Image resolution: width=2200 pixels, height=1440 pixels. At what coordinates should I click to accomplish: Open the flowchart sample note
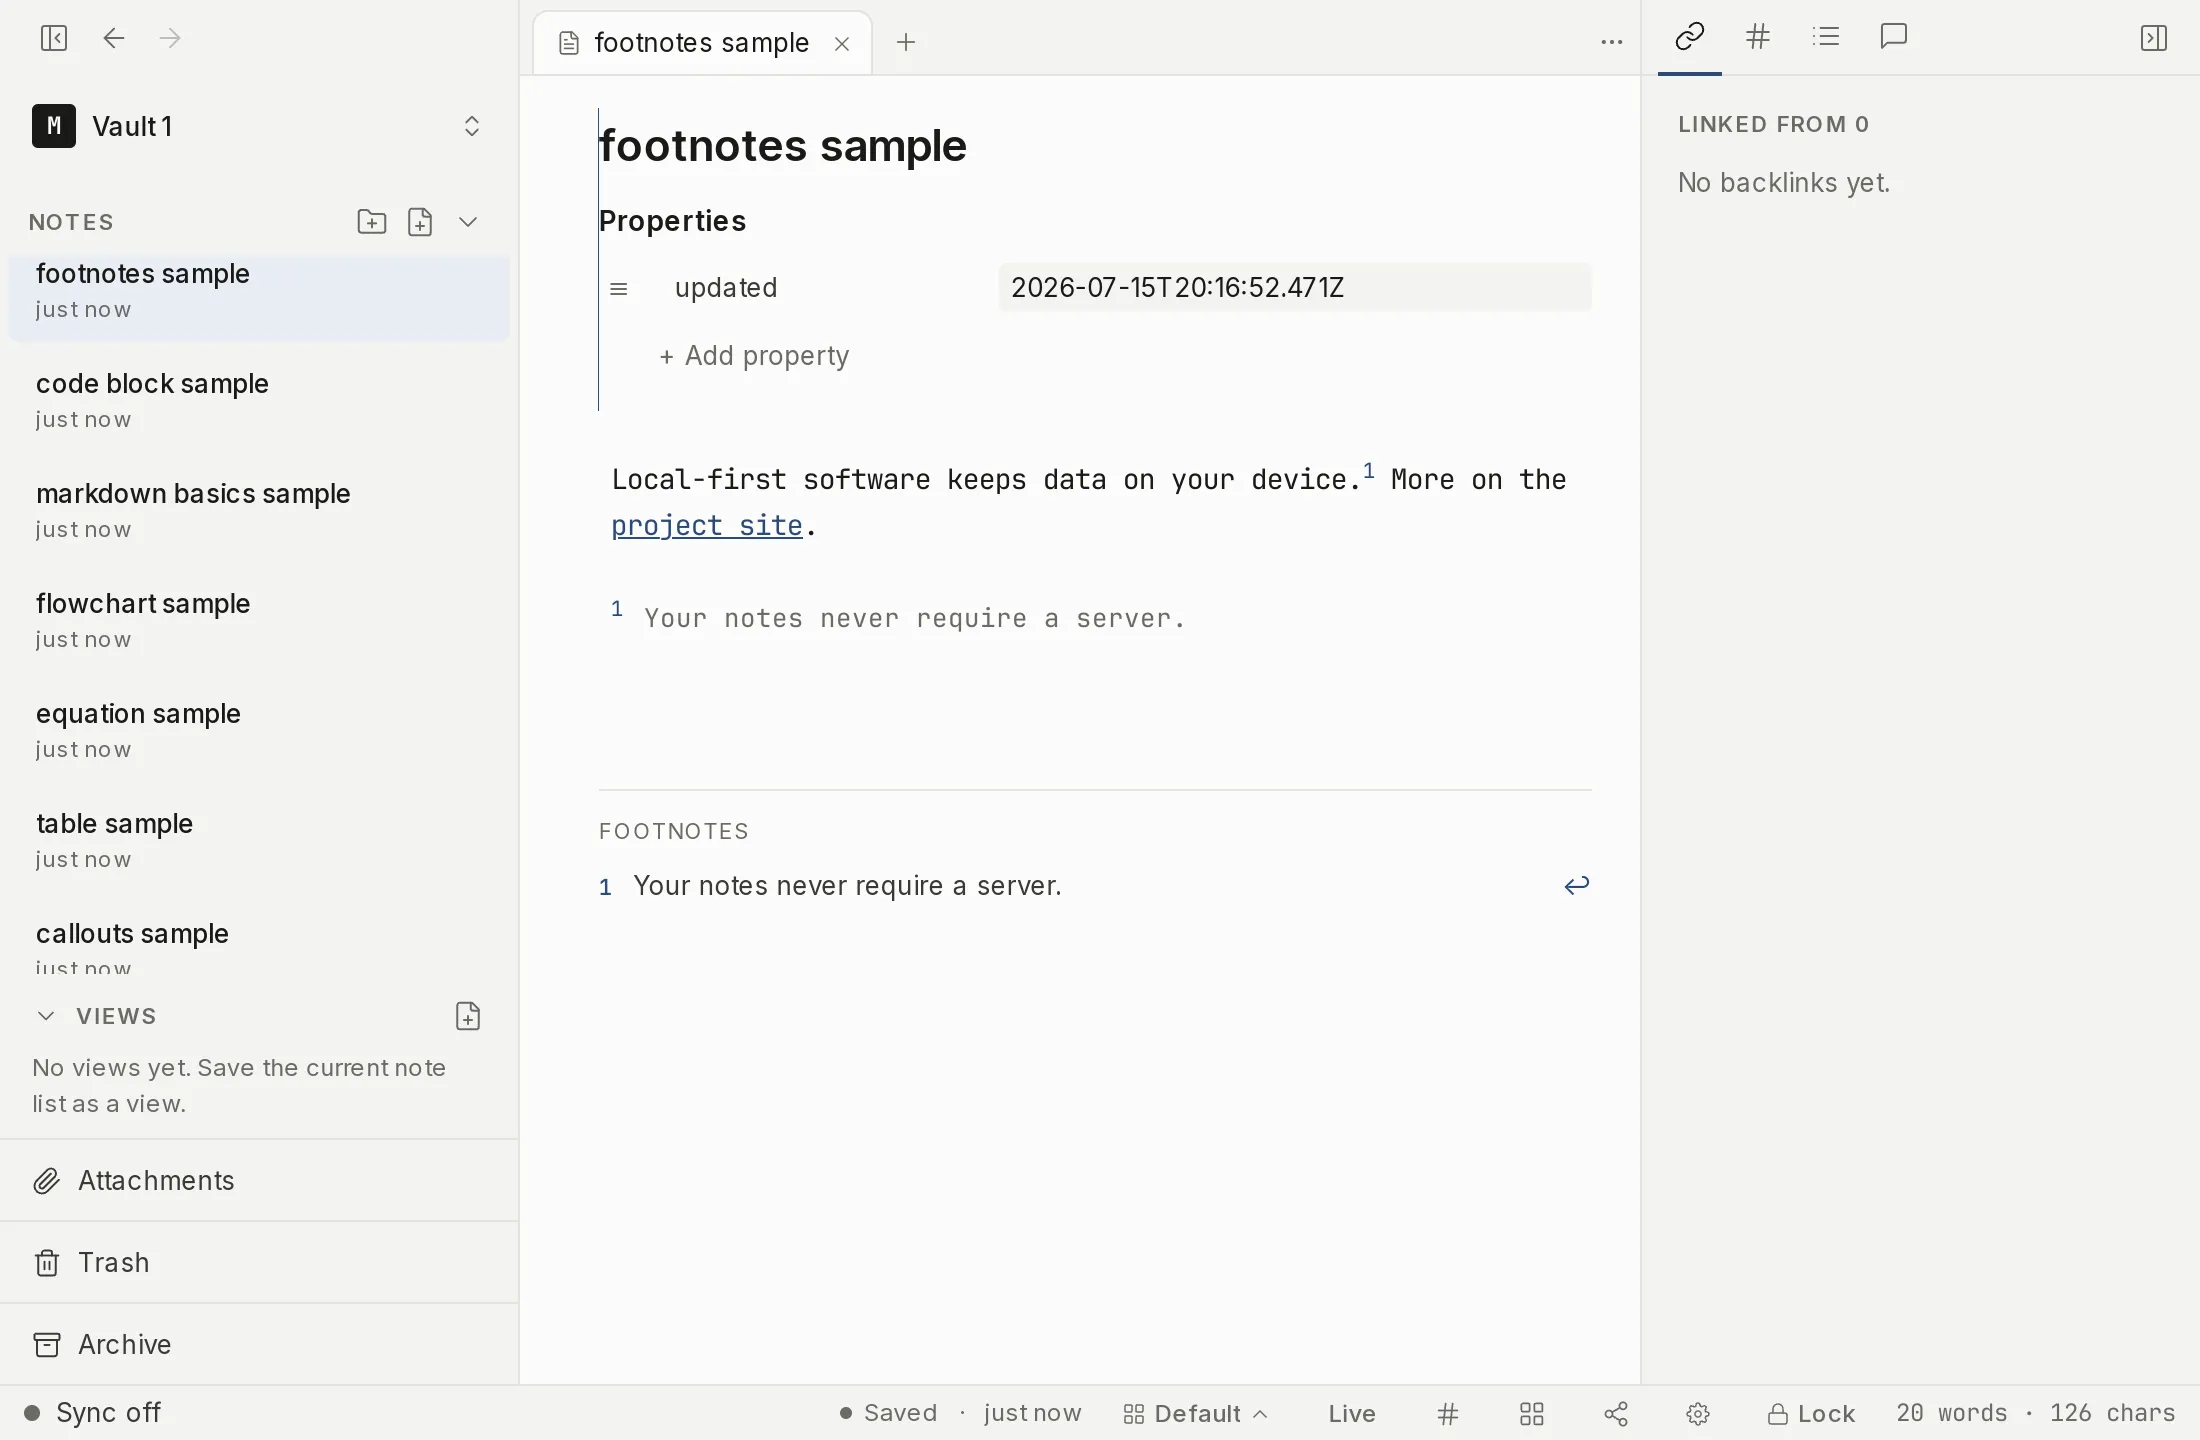point(259,620)
